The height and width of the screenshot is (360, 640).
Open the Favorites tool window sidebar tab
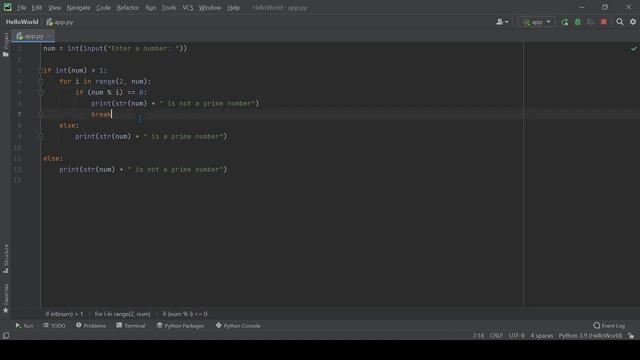(x=6, y=298)
